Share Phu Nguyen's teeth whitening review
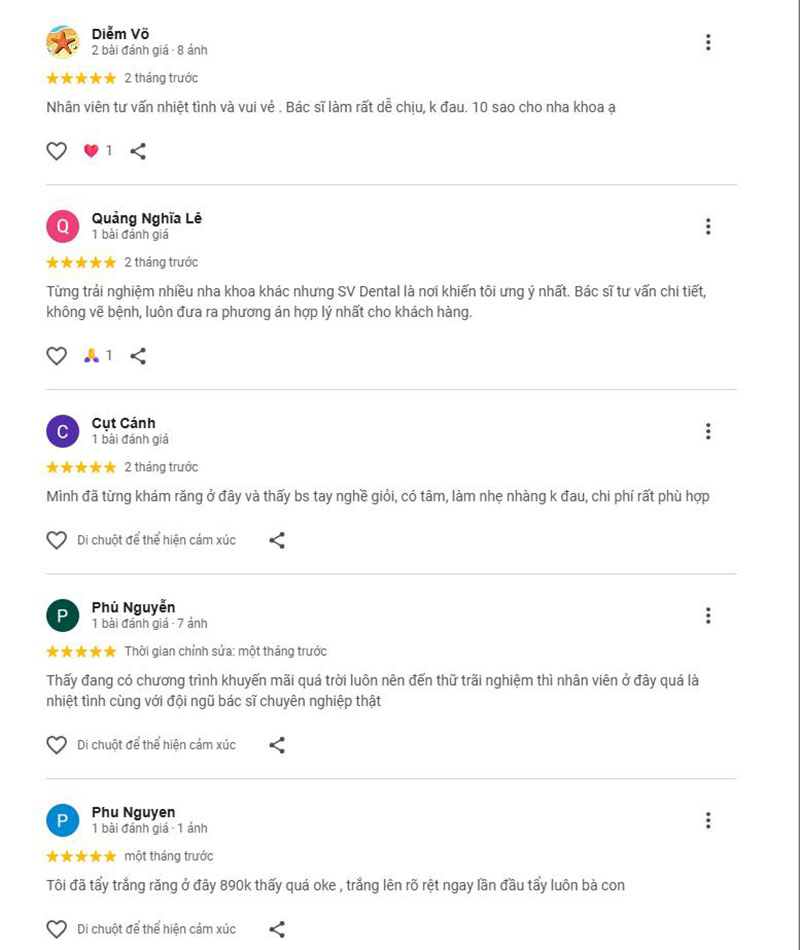This screenshot has height=950, width=800. click(x=277, y=929)
